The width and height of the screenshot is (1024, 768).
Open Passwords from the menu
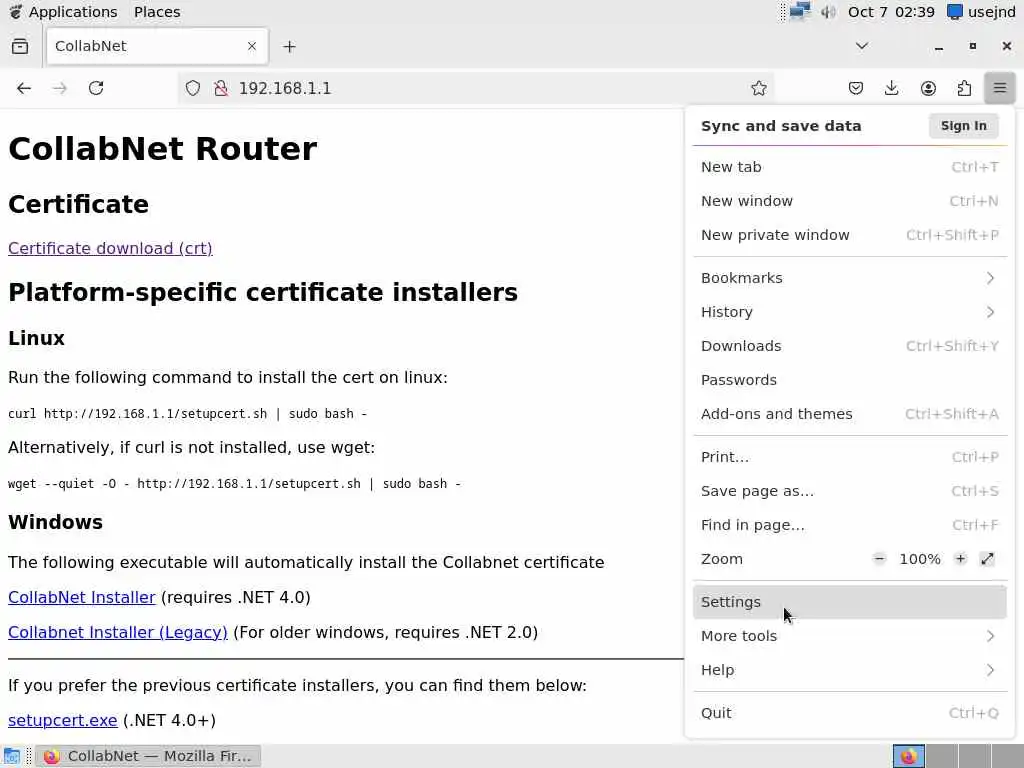click(x=850, y=380)
